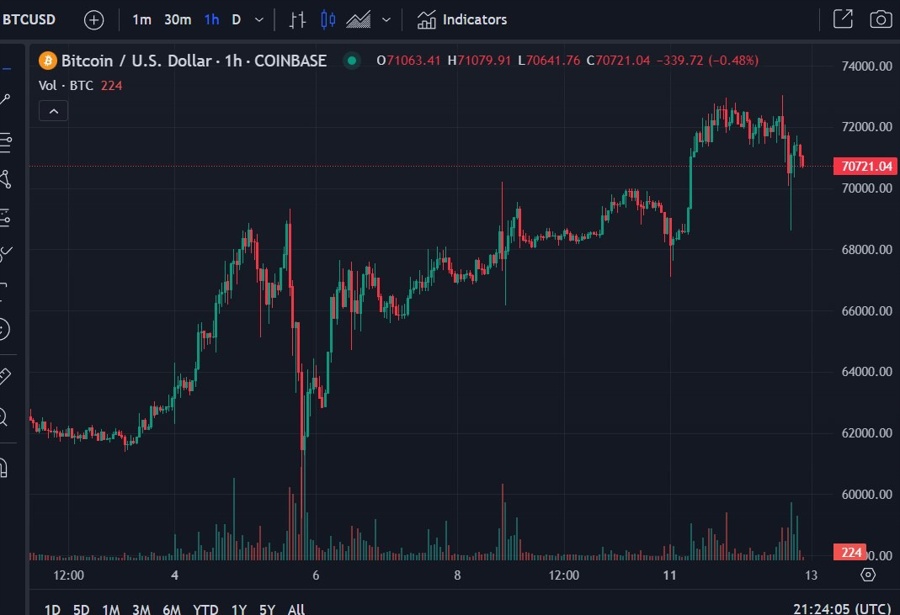900x615 pixels.
Task: Toggle the magnet mode tool
Action: (4, 467)
